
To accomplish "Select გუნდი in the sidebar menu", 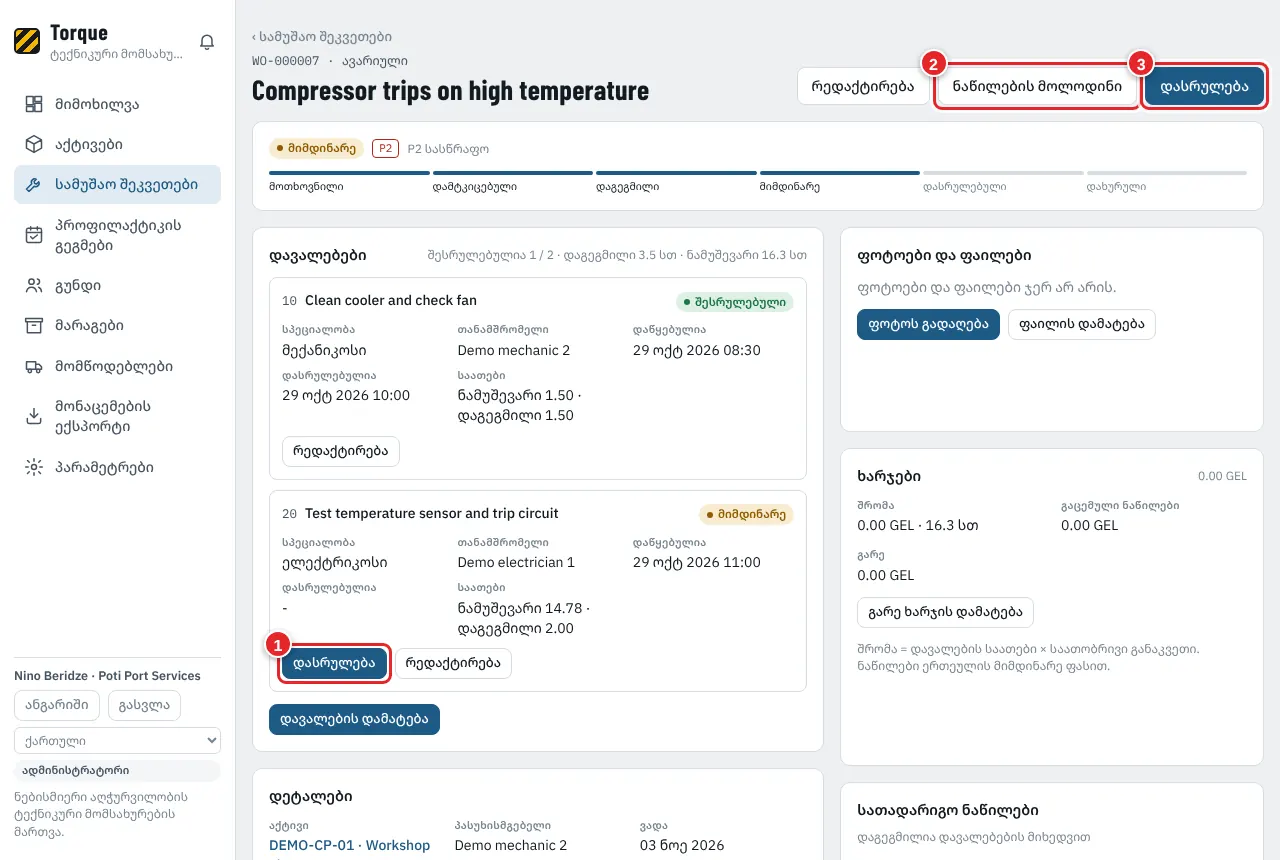I will (x=117, y=286).
